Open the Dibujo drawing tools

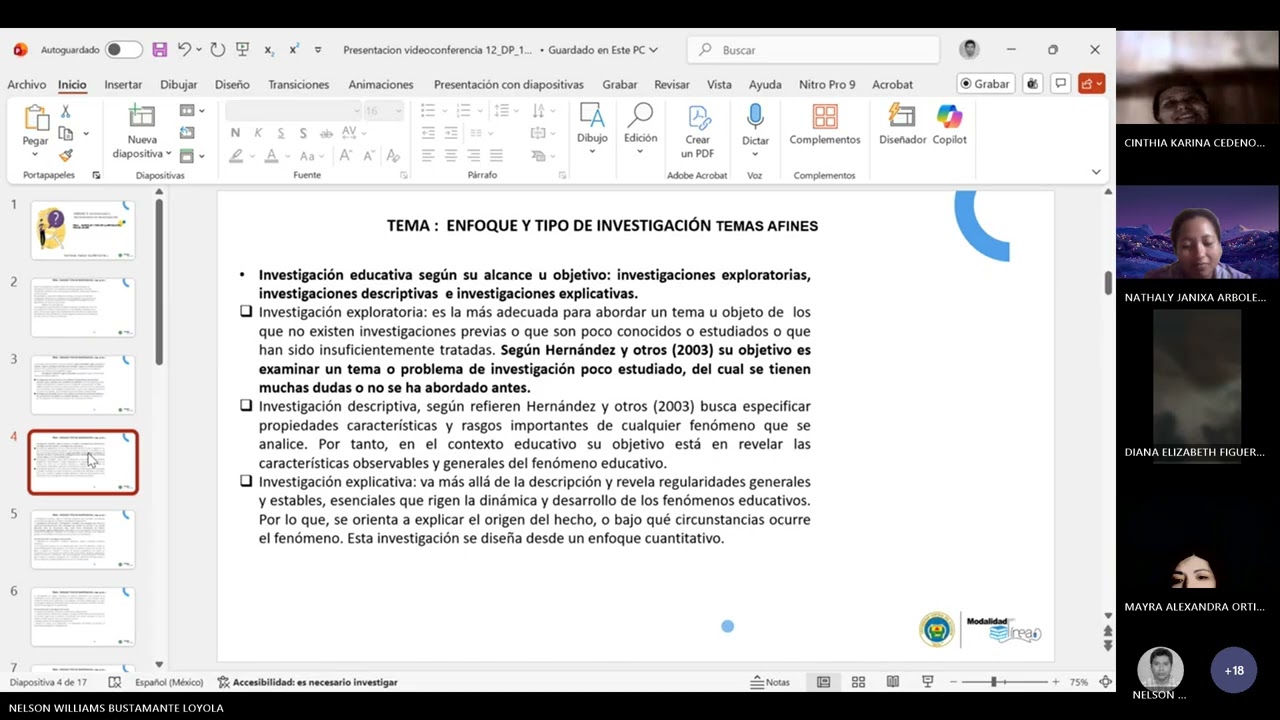coord(592,129)
